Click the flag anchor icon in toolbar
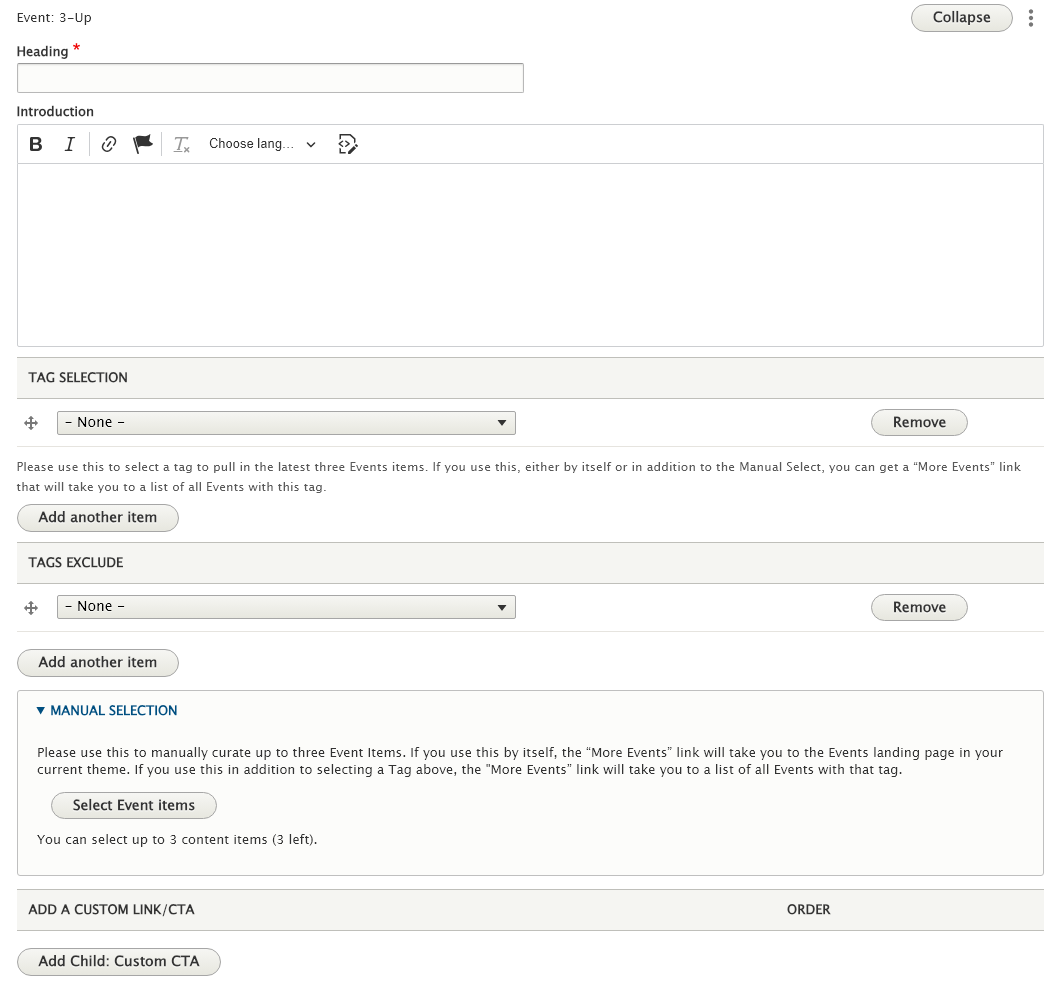The width and height of the screenshot is (1059, 990). click(143, 144)
